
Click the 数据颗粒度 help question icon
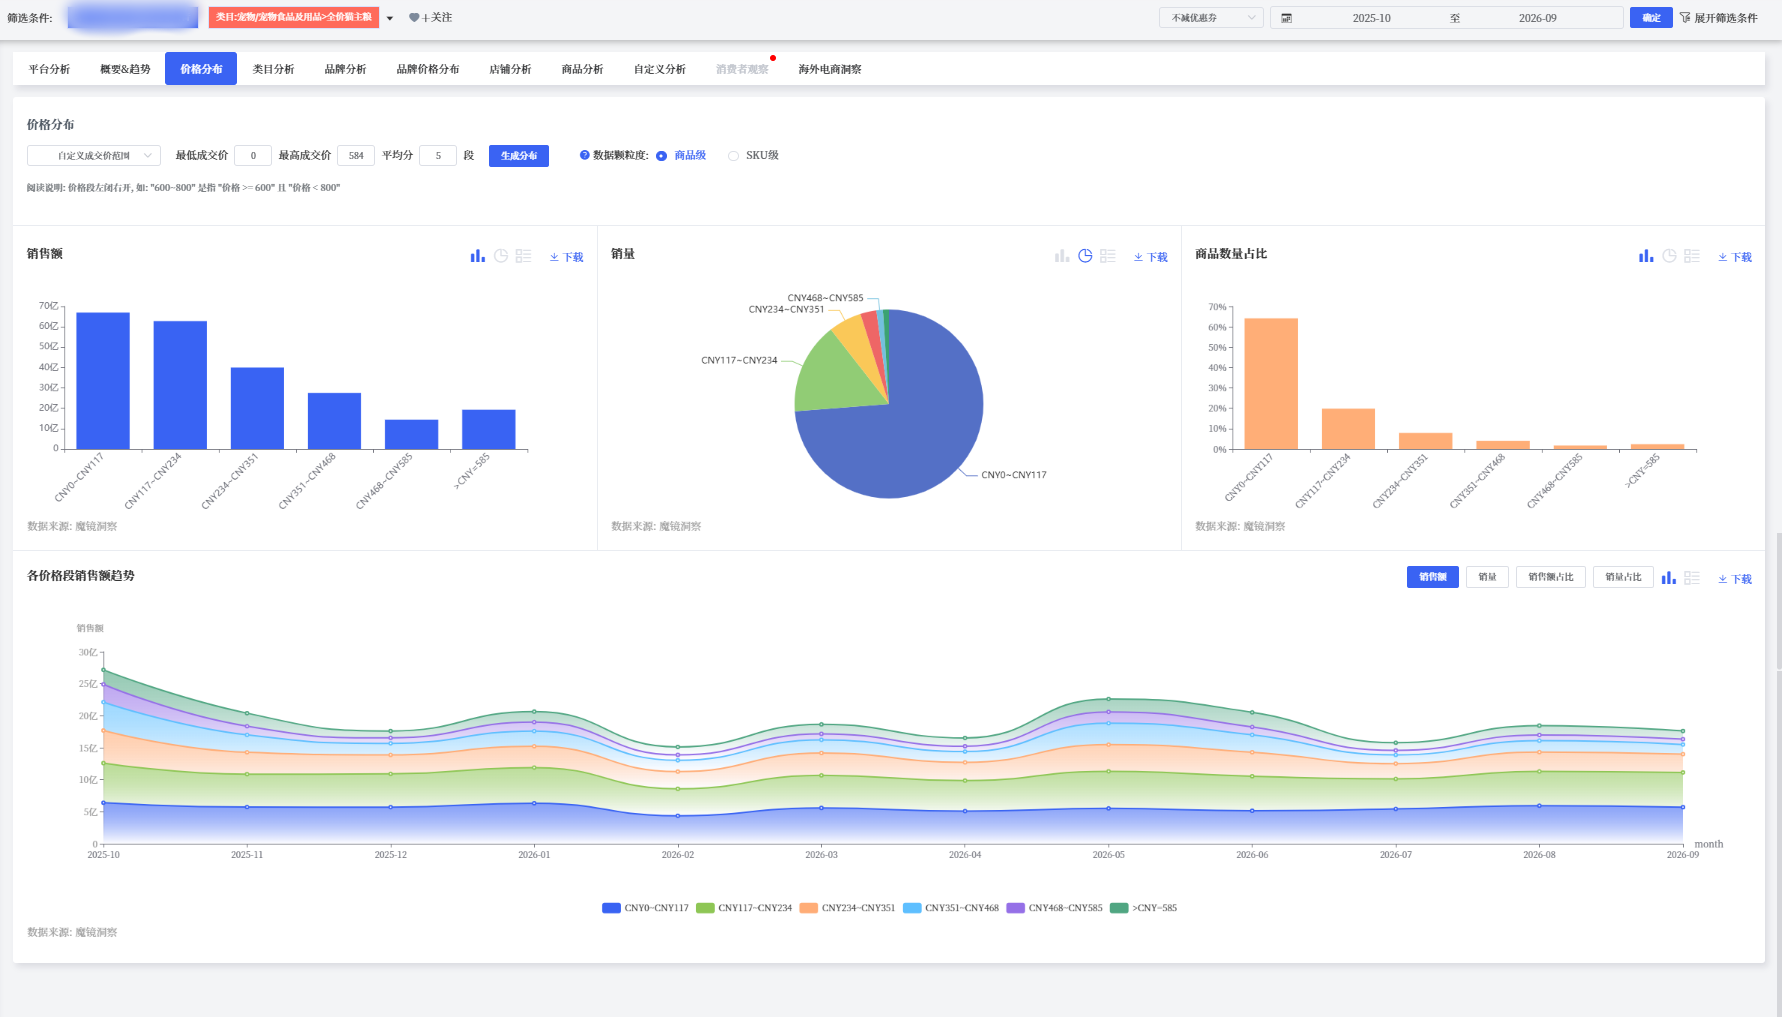point(585,155)
